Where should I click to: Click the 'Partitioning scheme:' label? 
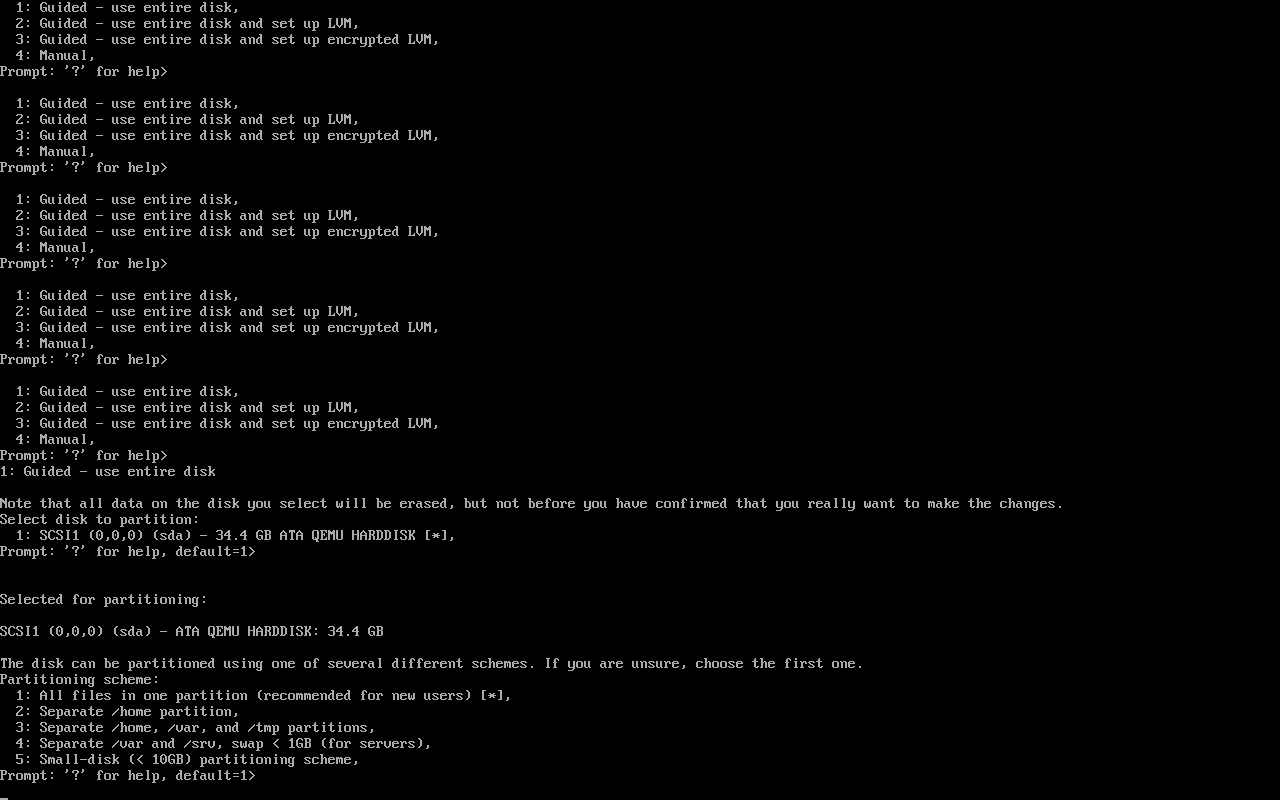pyautogui.click(x=80, y=679)
